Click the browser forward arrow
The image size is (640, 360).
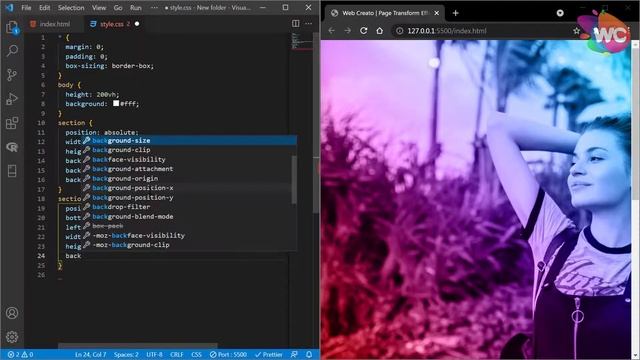(x=347, y=31)
